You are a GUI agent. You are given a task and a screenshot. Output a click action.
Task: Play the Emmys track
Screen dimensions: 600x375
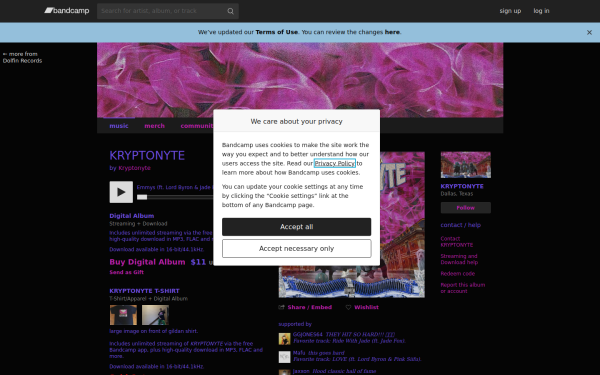[121, 192]
